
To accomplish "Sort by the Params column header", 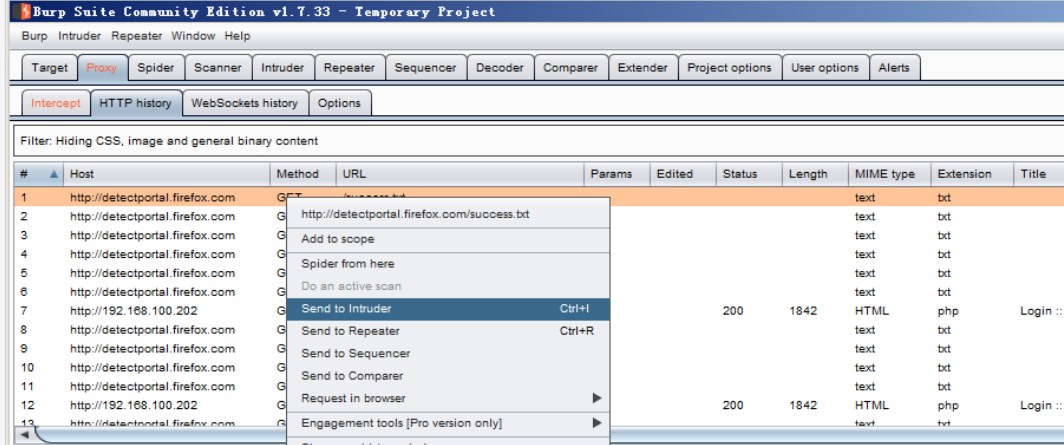I will tap(618, 174).
